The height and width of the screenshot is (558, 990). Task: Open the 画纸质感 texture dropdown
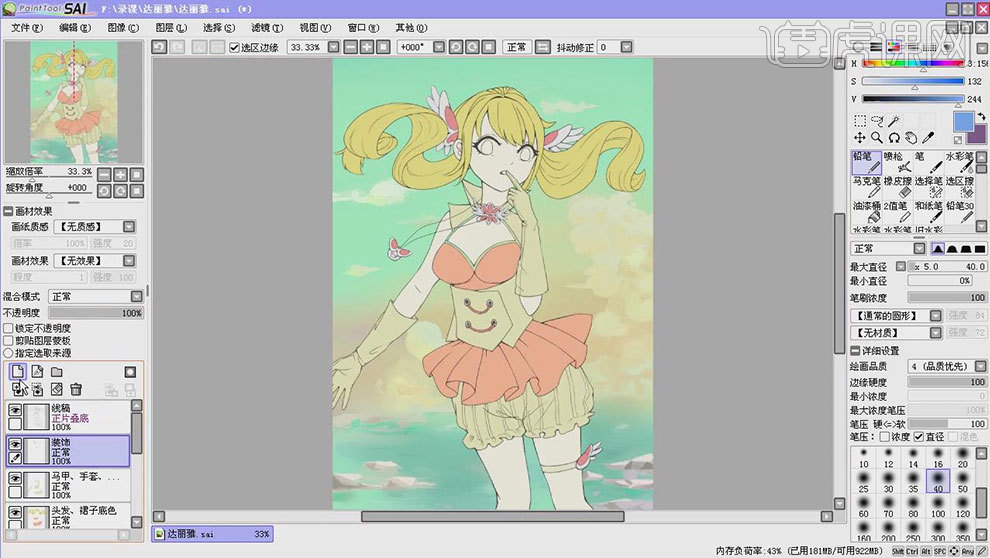129,227
